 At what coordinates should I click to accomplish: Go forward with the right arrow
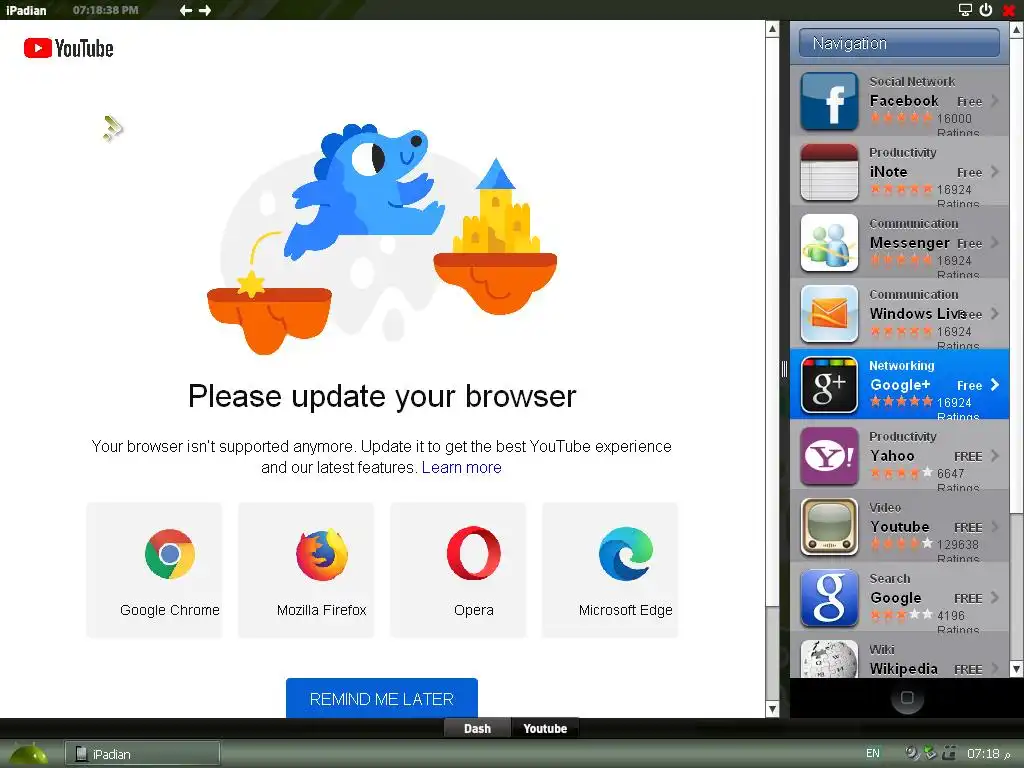(205, 10)
